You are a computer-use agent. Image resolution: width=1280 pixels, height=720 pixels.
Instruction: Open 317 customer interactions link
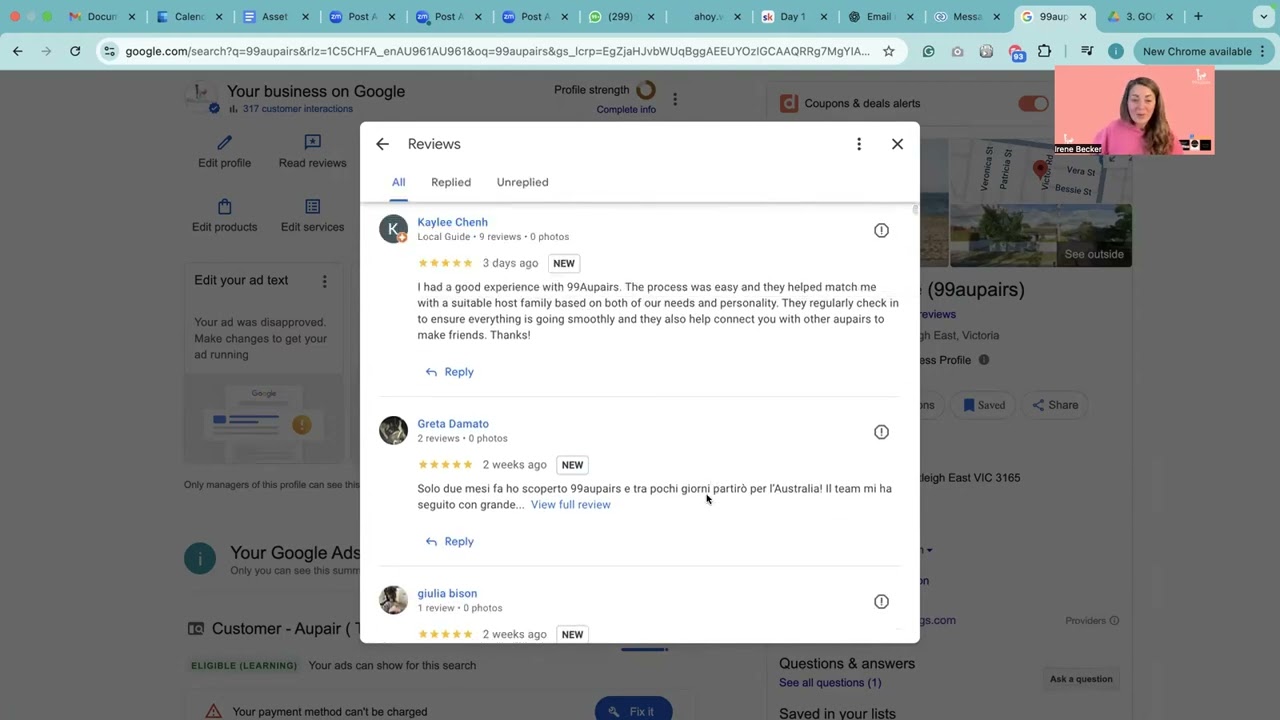click(x=297, y=109)
